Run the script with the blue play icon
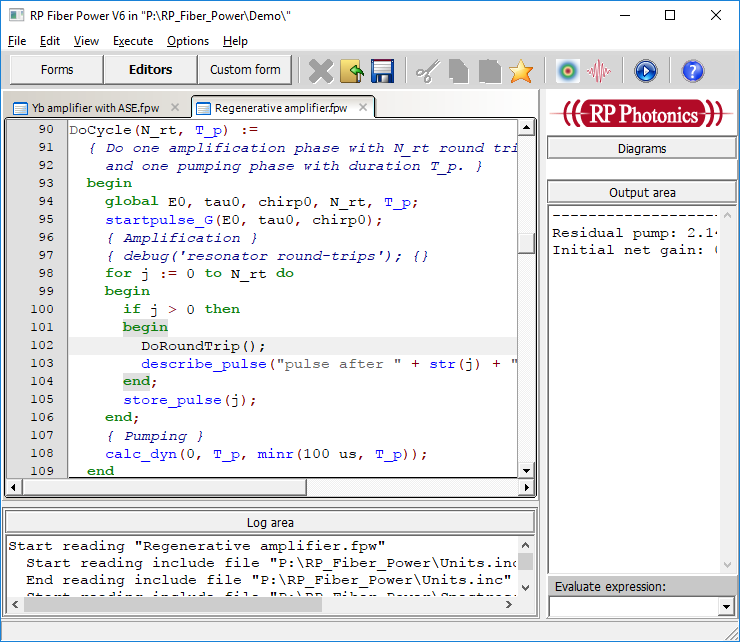740x642 pixels. pos(645,71)
